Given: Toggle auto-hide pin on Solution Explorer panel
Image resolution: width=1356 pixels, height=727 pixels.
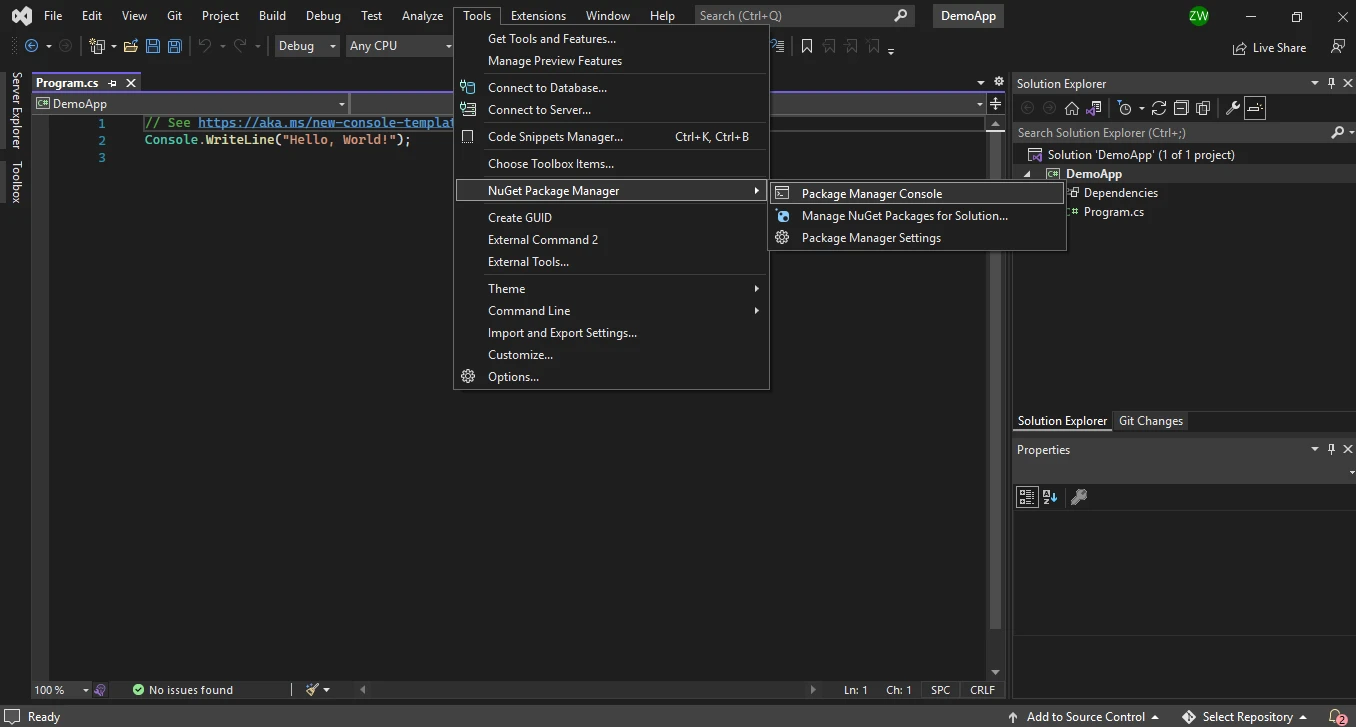Looking at the screenshot, I should point(1331,83).
